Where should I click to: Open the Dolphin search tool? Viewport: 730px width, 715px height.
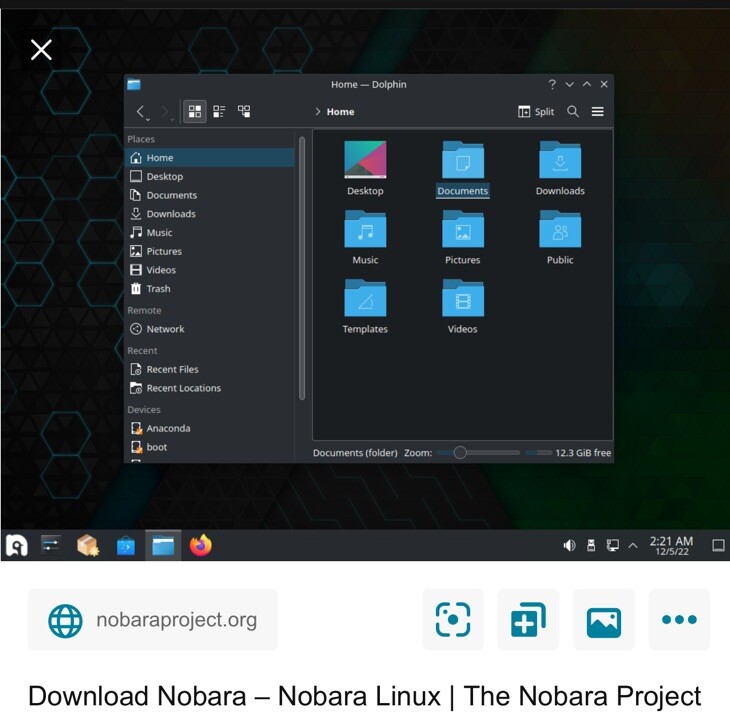pos(573,112)
